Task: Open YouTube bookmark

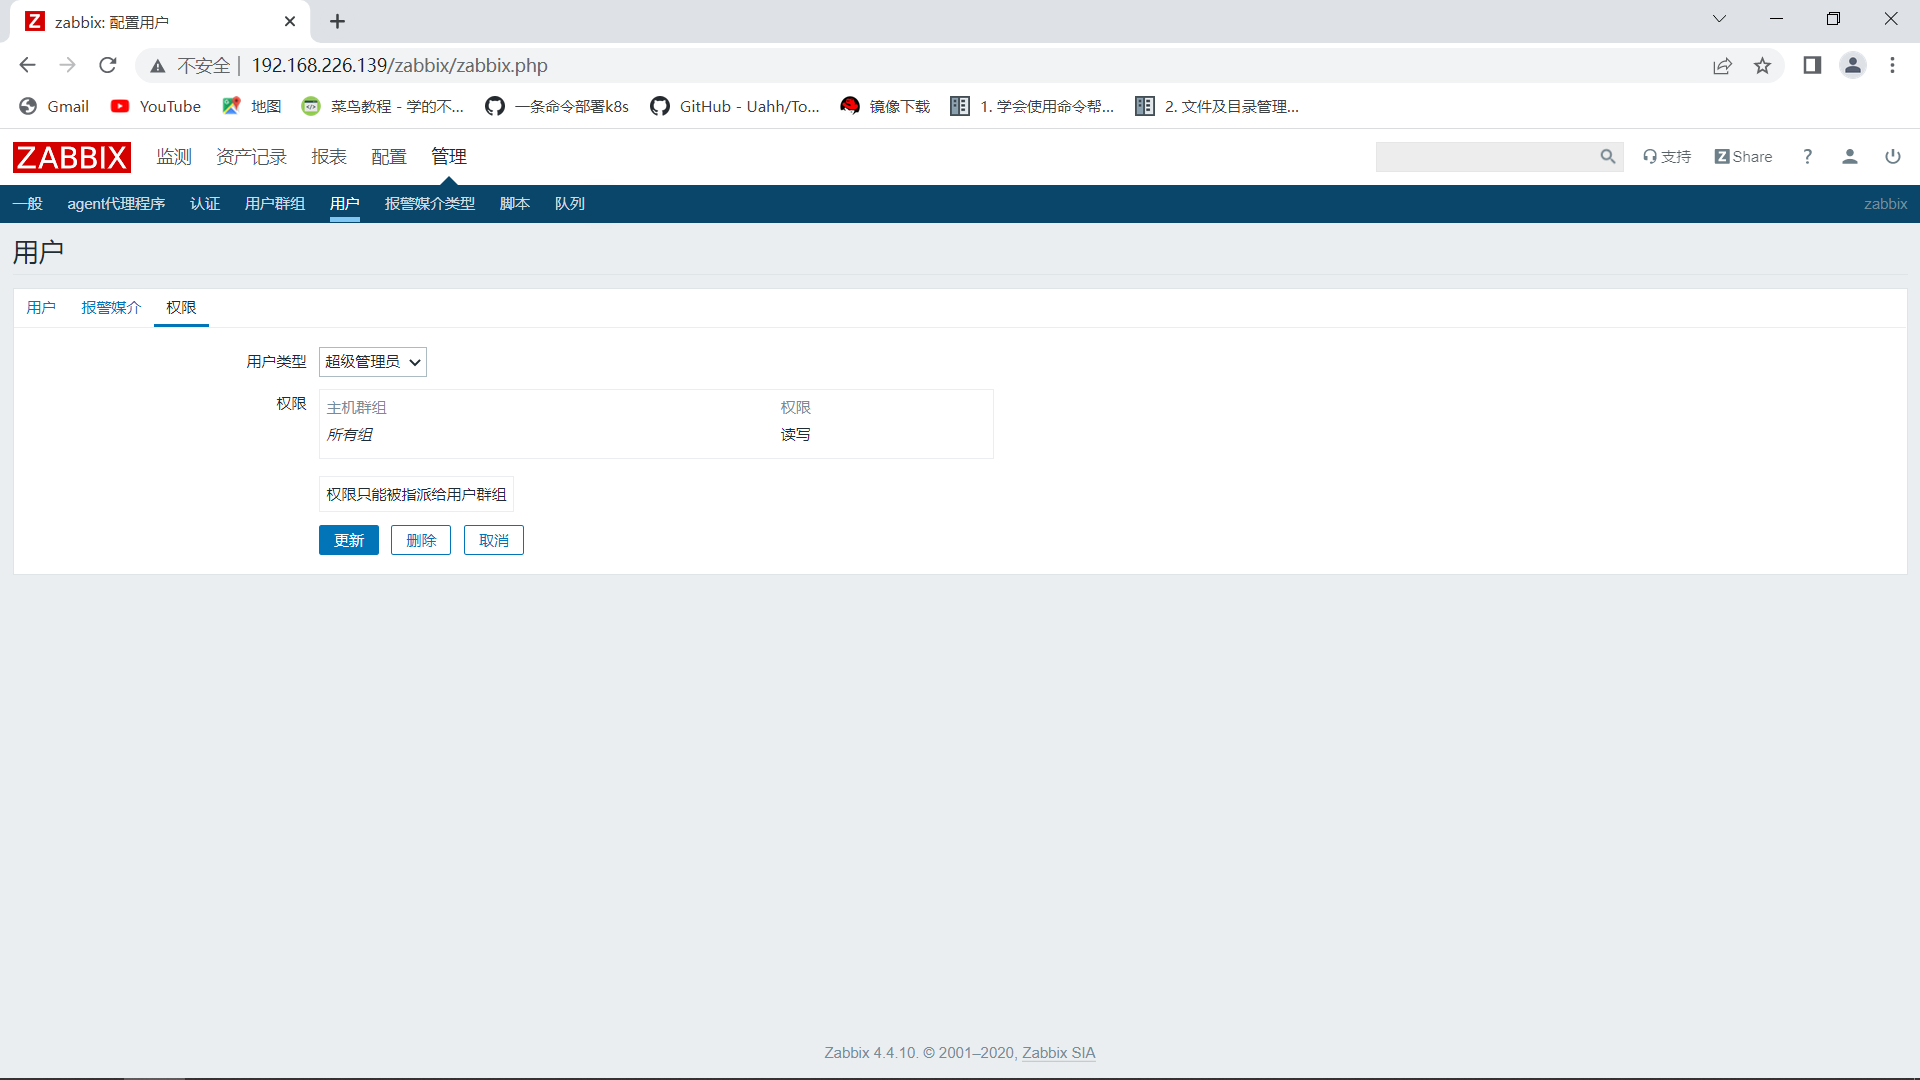Action: [156, 106]
